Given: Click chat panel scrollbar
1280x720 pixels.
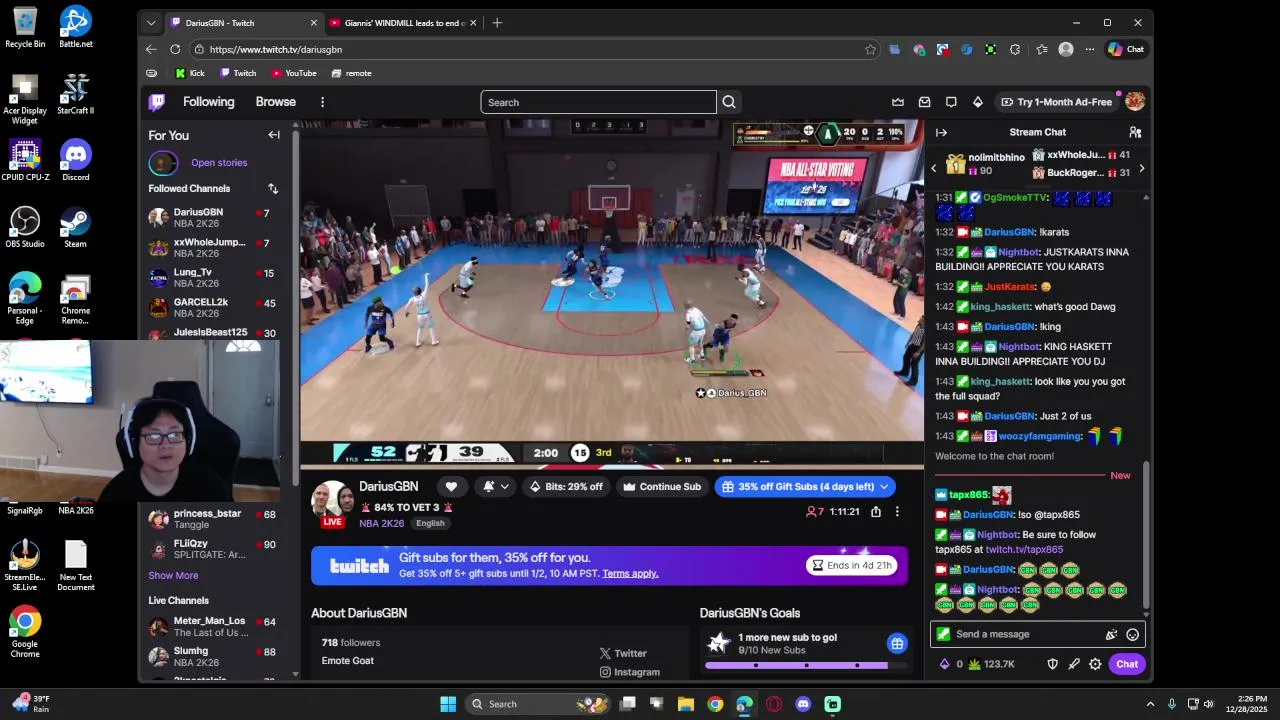Looking at the screenshot, I should pos(1146,535).
